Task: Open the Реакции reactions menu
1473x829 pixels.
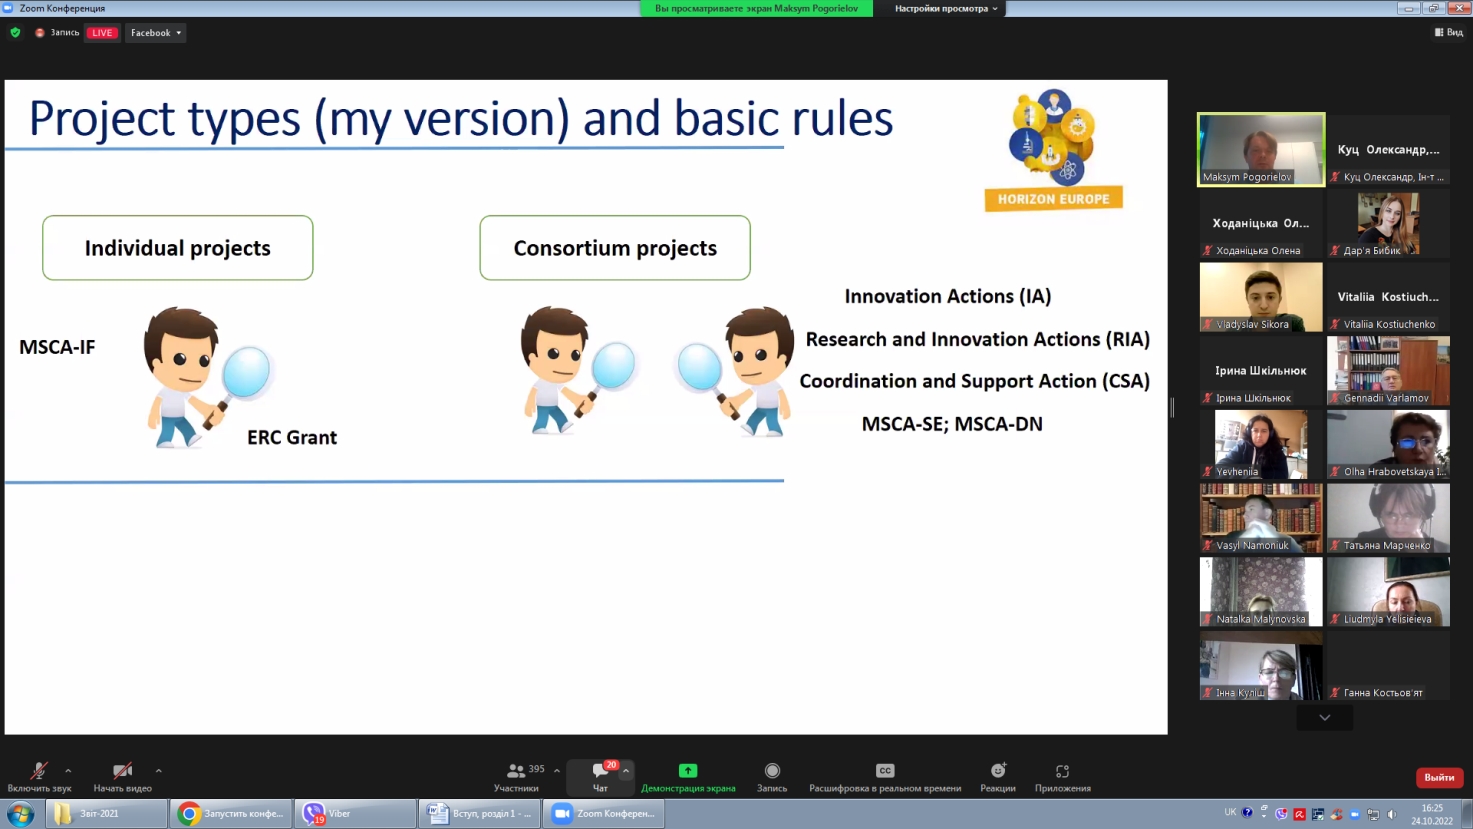Action: [997, 776]
